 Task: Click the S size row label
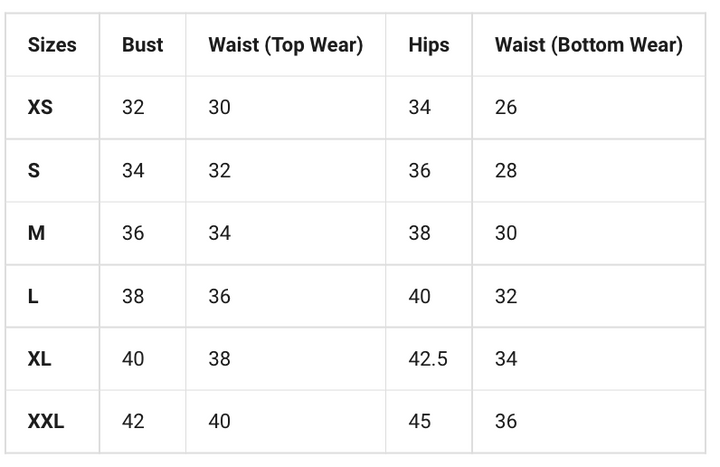point(34,170)
